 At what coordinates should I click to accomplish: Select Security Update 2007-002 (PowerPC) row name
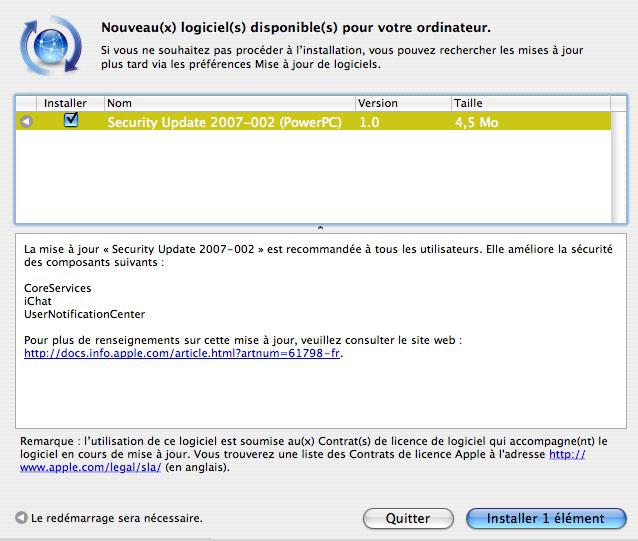click(x=224, y=122)
